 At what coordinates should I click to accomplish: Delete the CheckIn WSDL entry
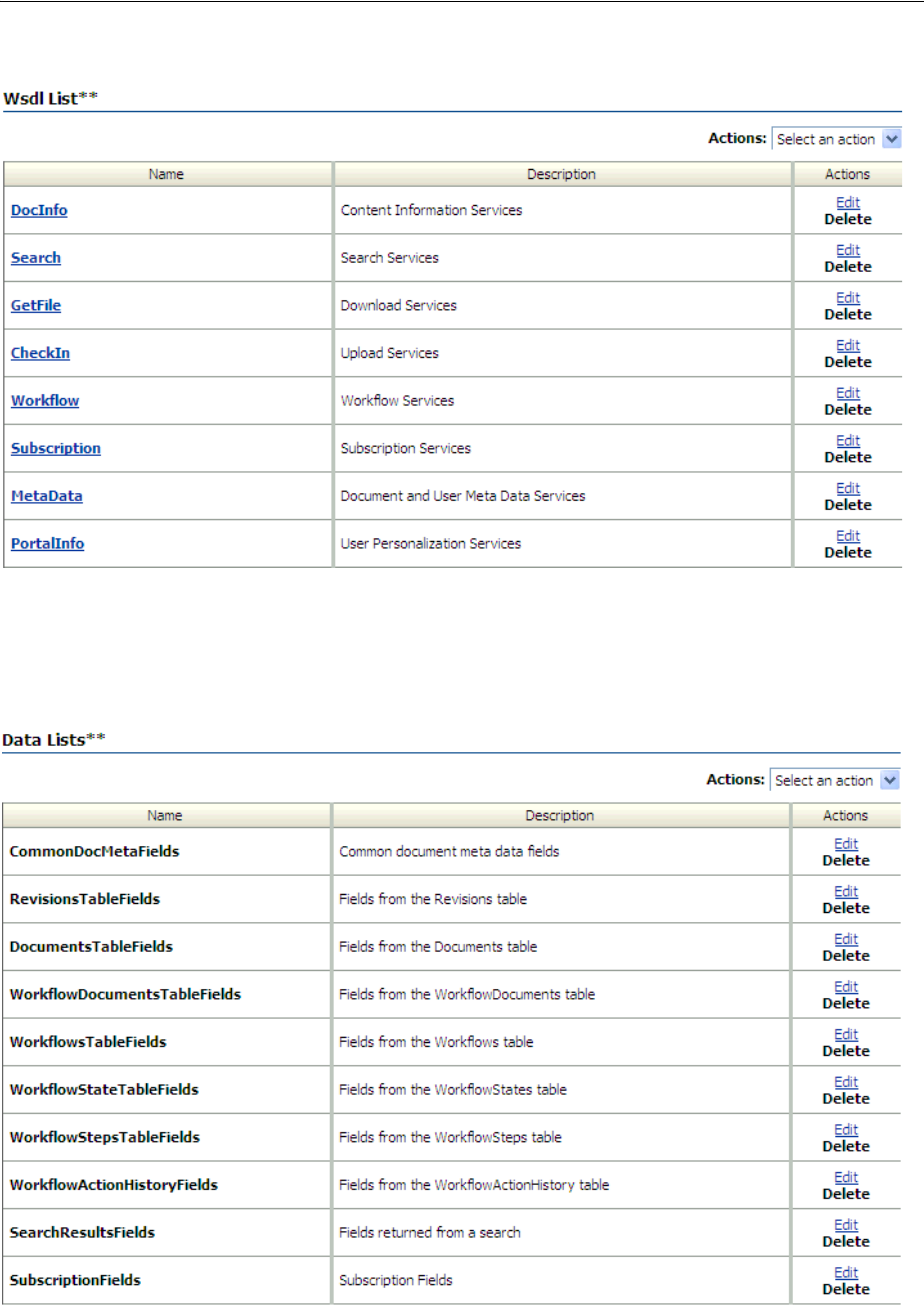848,362
